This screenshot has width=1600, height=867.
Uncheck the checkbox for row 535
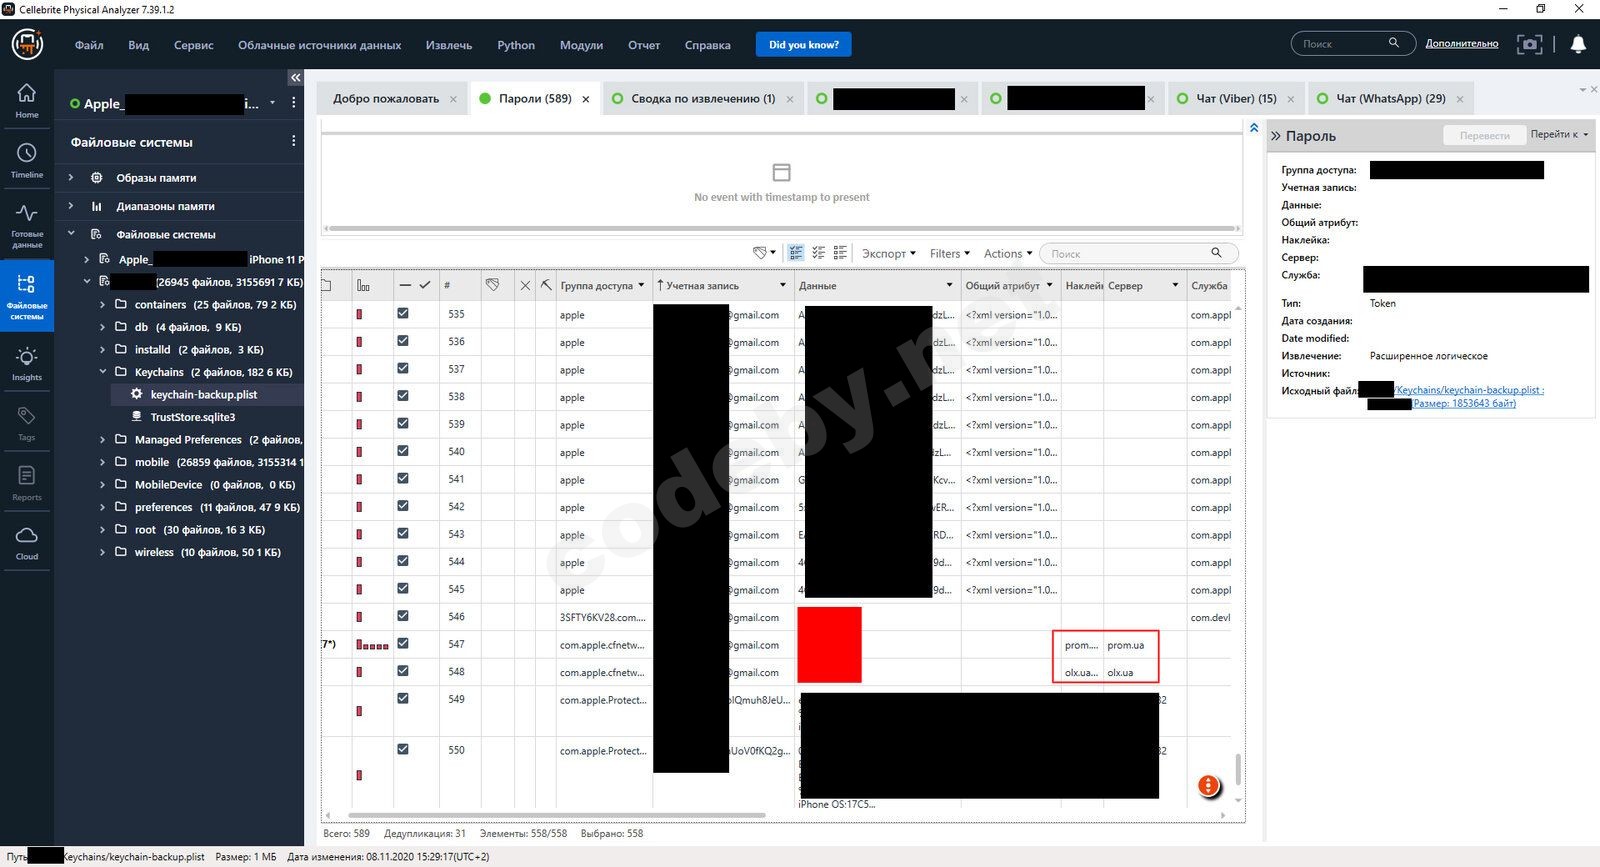(403, 313)
